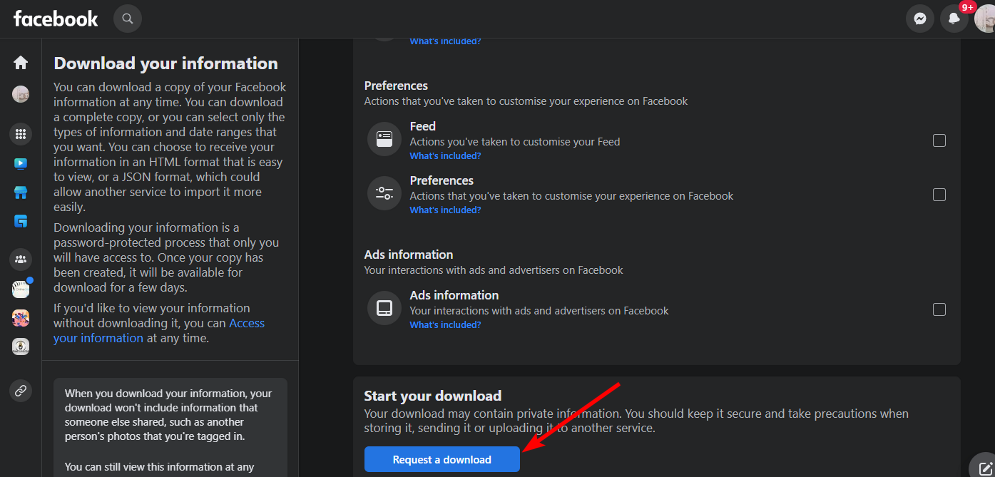The height and width of the screenshot is (477, 995).
Task: Open your profile from the sidebar avatar
Action: click(21, 95)
